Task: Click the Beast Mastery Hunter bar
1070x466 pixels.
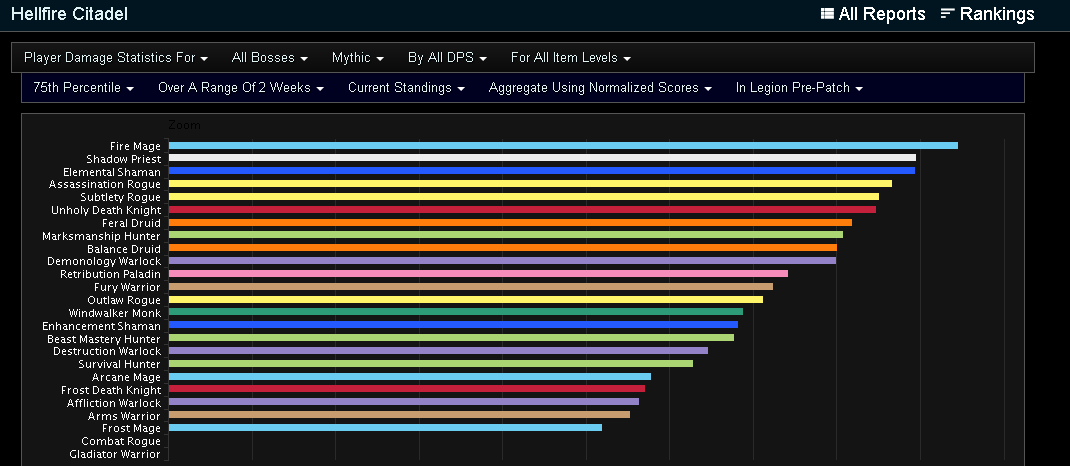Action: tap(451, 338)
